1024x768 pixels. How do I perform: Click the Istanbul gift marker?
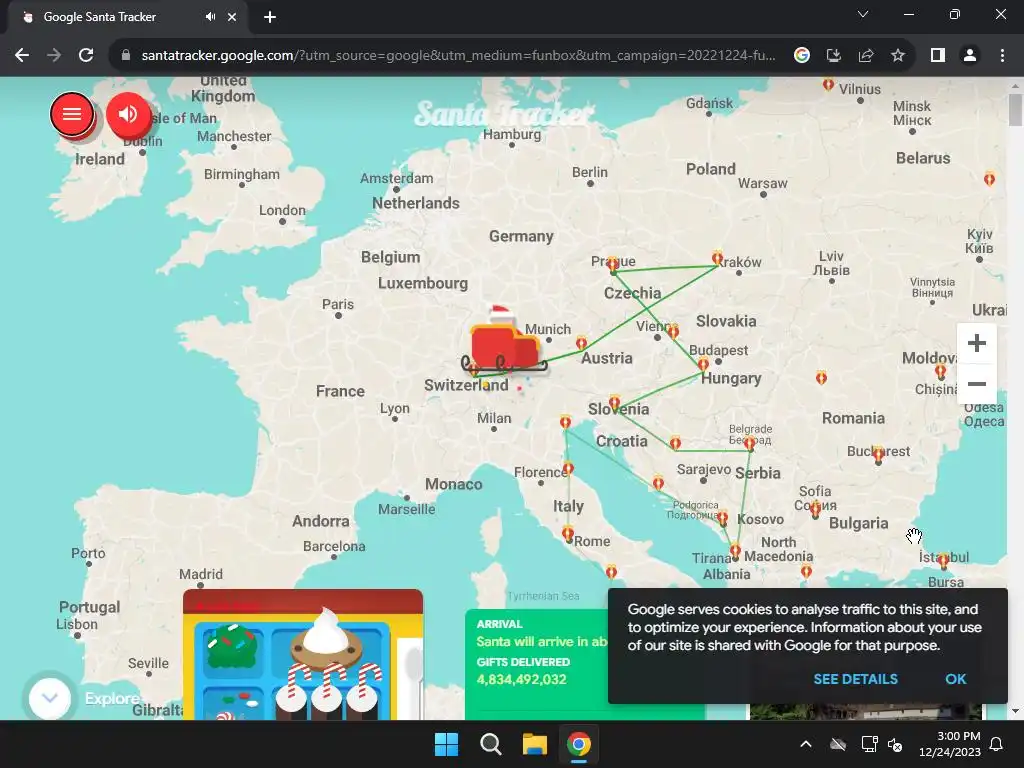[x=943, y=560]
